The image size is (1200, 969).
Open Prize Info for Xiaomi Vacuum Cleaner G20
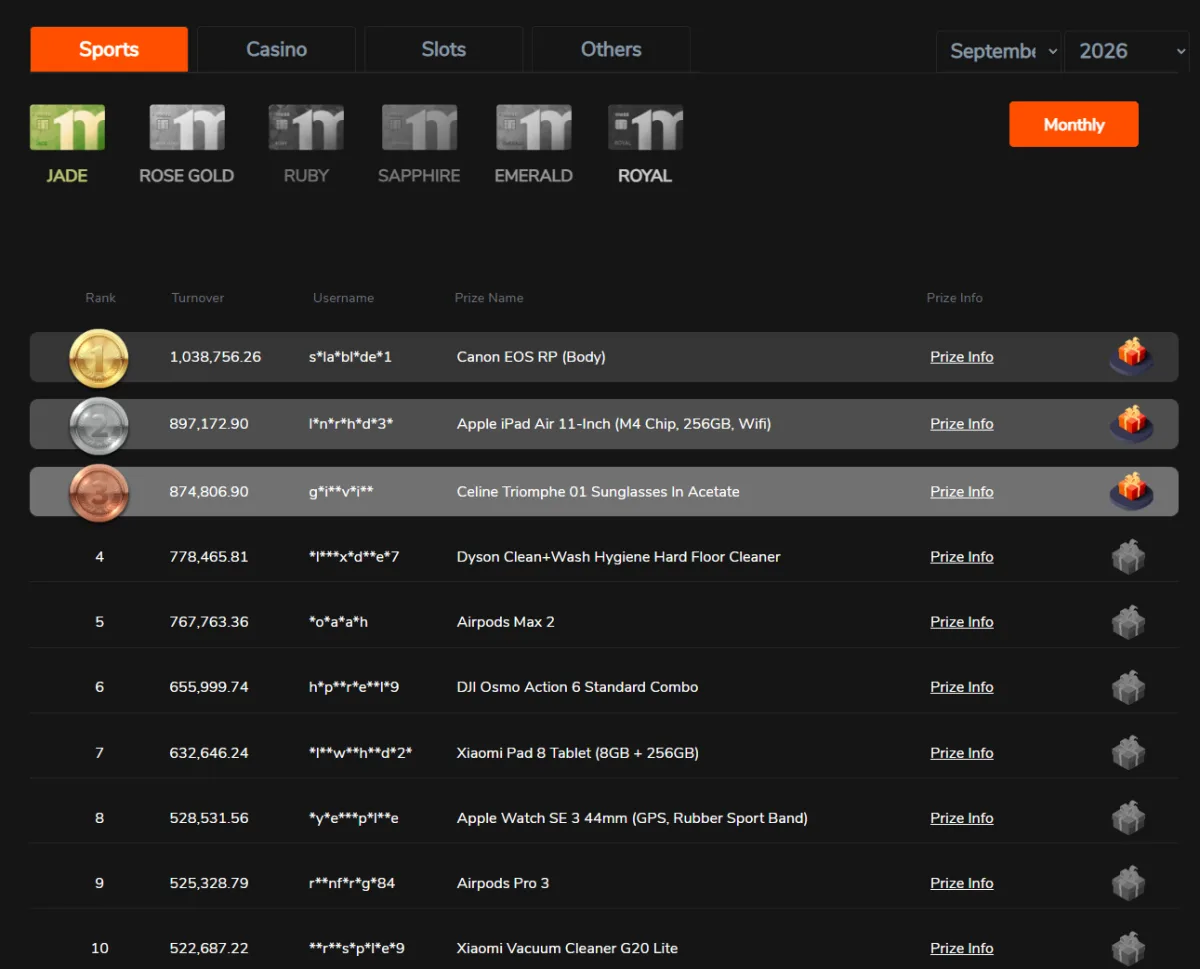coord(962,948)
